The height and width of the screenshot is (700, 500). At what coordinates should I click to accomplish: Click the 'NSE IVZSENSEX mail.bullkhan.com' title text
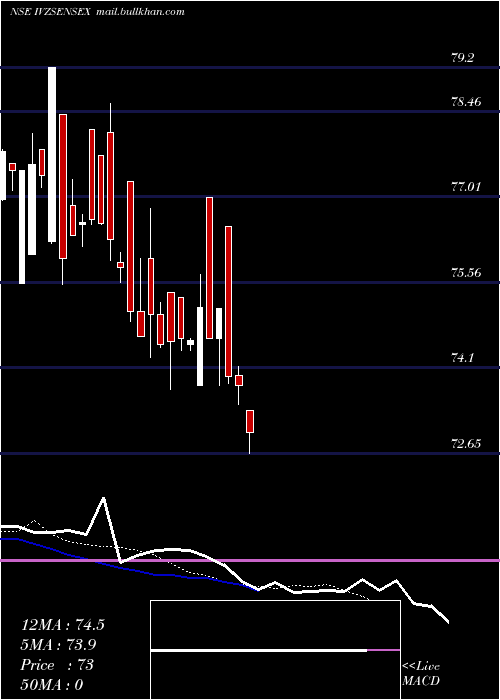[x=97, y=12]
